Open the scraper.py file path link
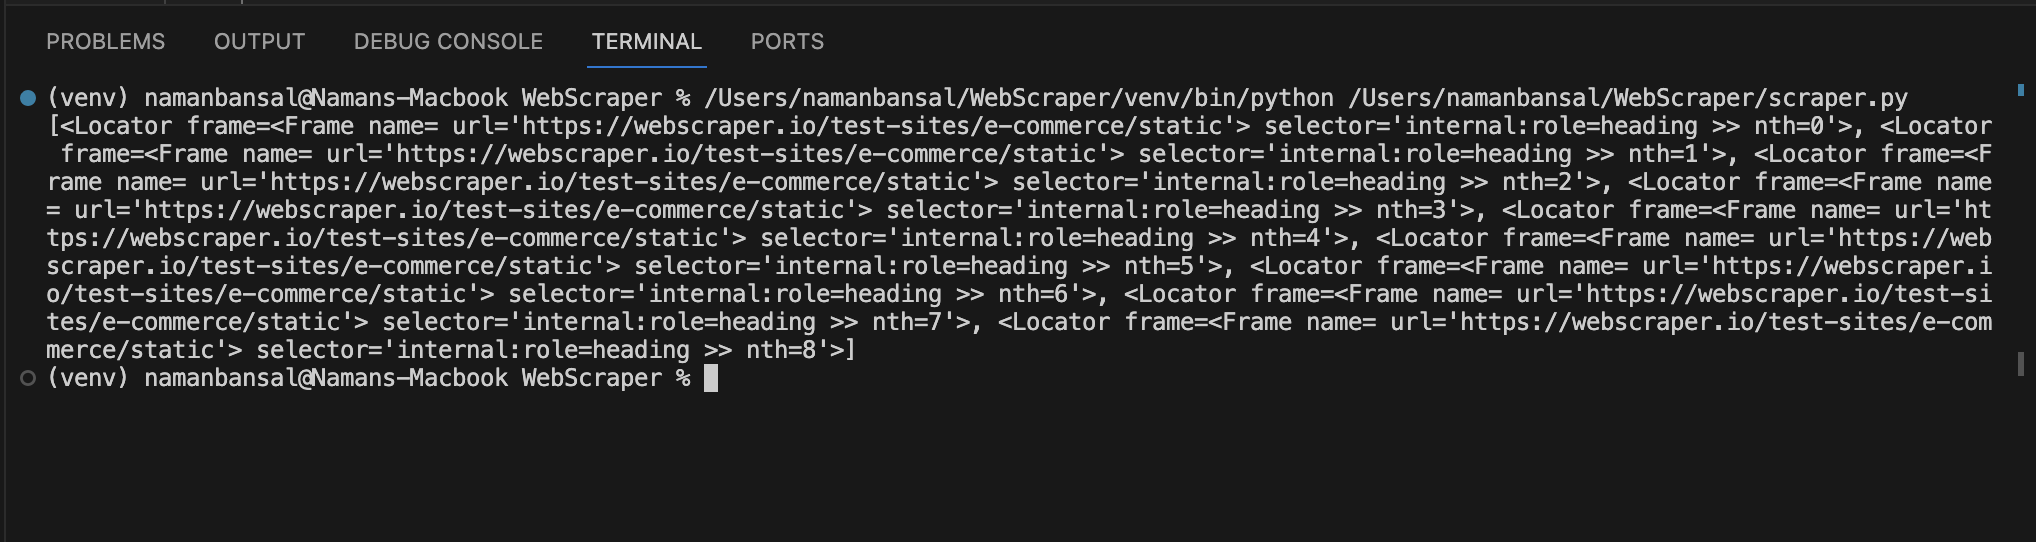Image resolution: width=2036 pixels, height=542 pixels. point(1628,98)
